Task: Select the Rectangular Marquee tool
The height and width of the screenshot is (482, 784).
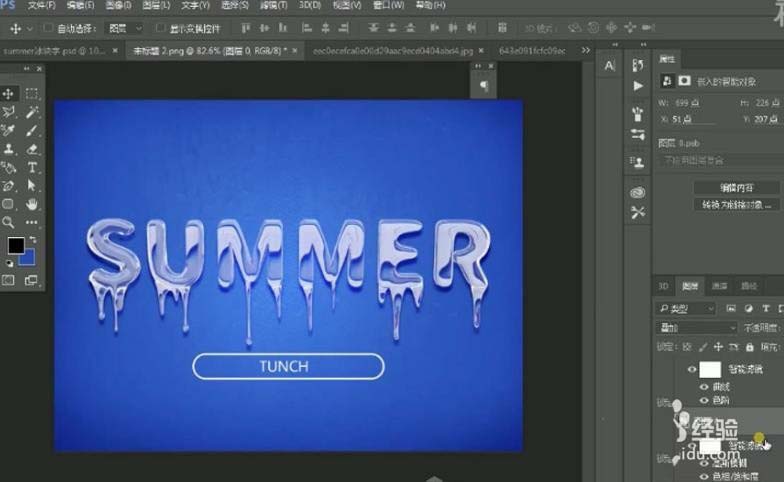Action: 32,94
